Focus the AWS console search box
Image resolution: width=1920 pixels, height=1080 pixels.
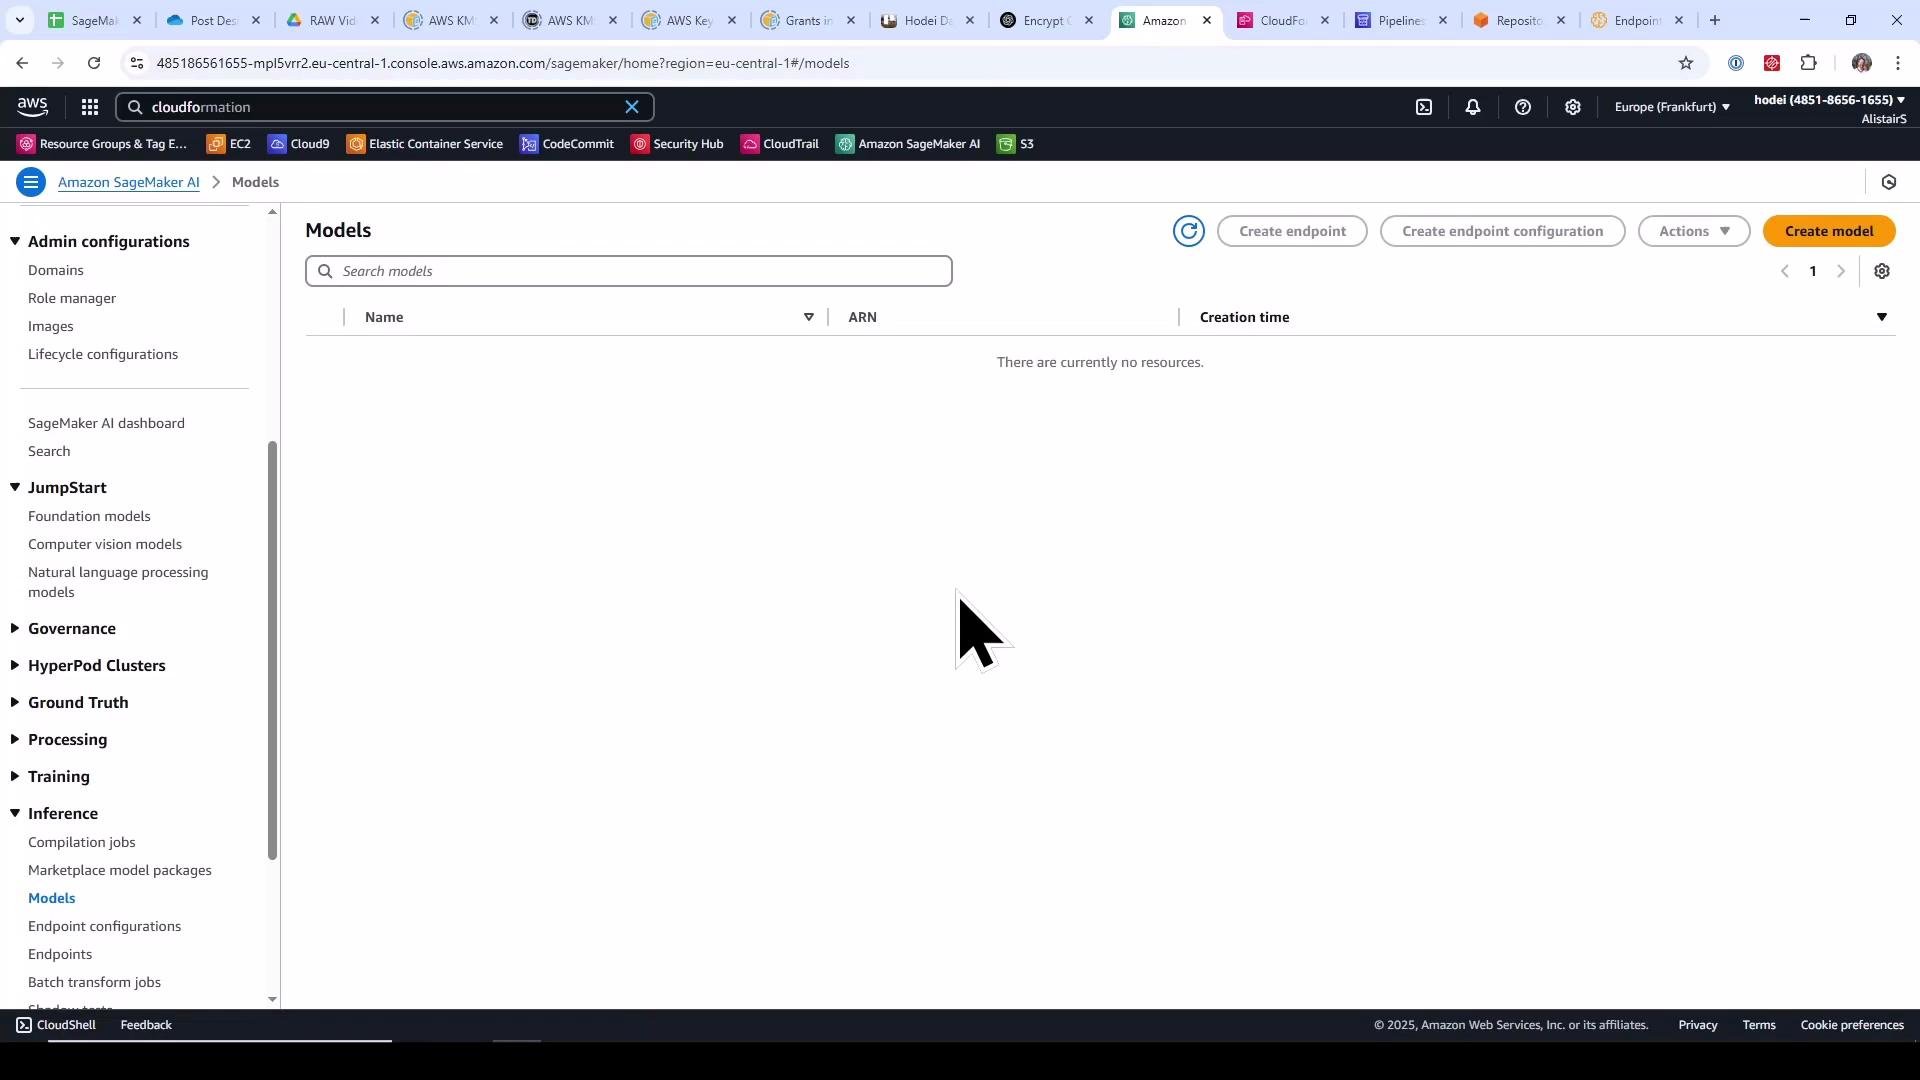385,107
